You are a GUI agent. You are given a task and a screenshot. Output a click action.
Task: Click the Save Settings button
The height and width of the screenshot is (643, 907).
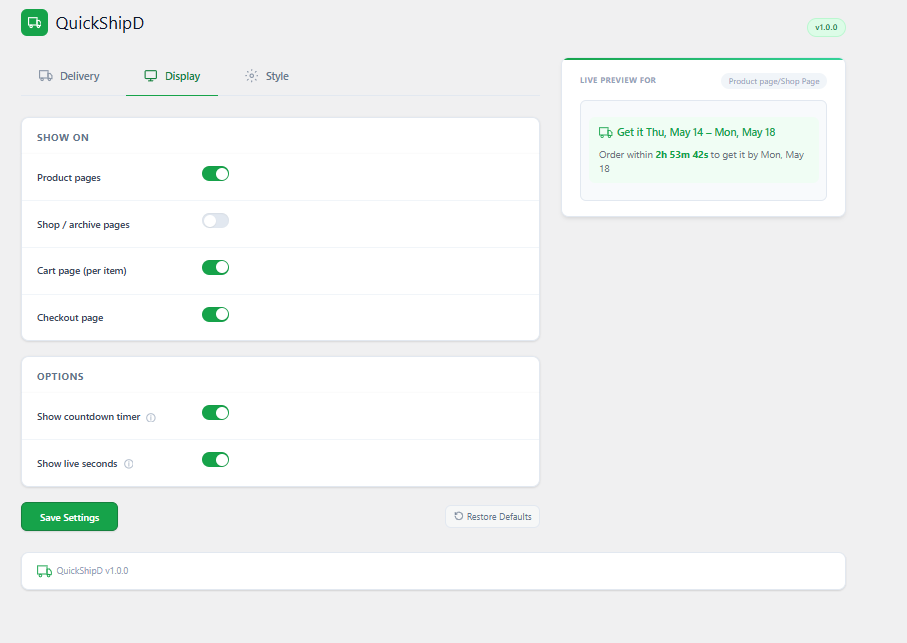(x=69, y=516)
